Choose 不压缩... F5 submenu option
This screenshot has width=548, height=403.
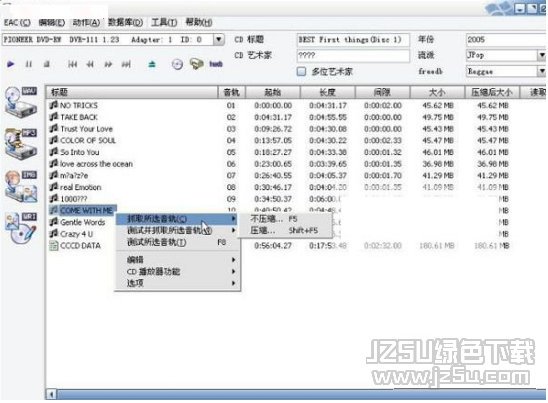pyautogui.click(x=285, y=219)
